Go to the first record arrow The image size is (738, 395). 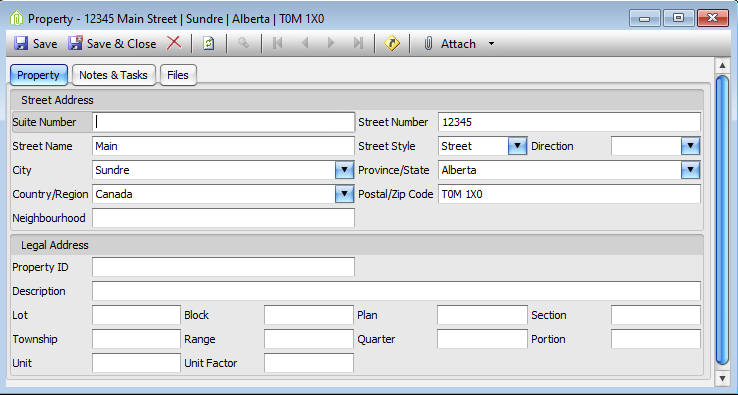click(x=278, y=43)
